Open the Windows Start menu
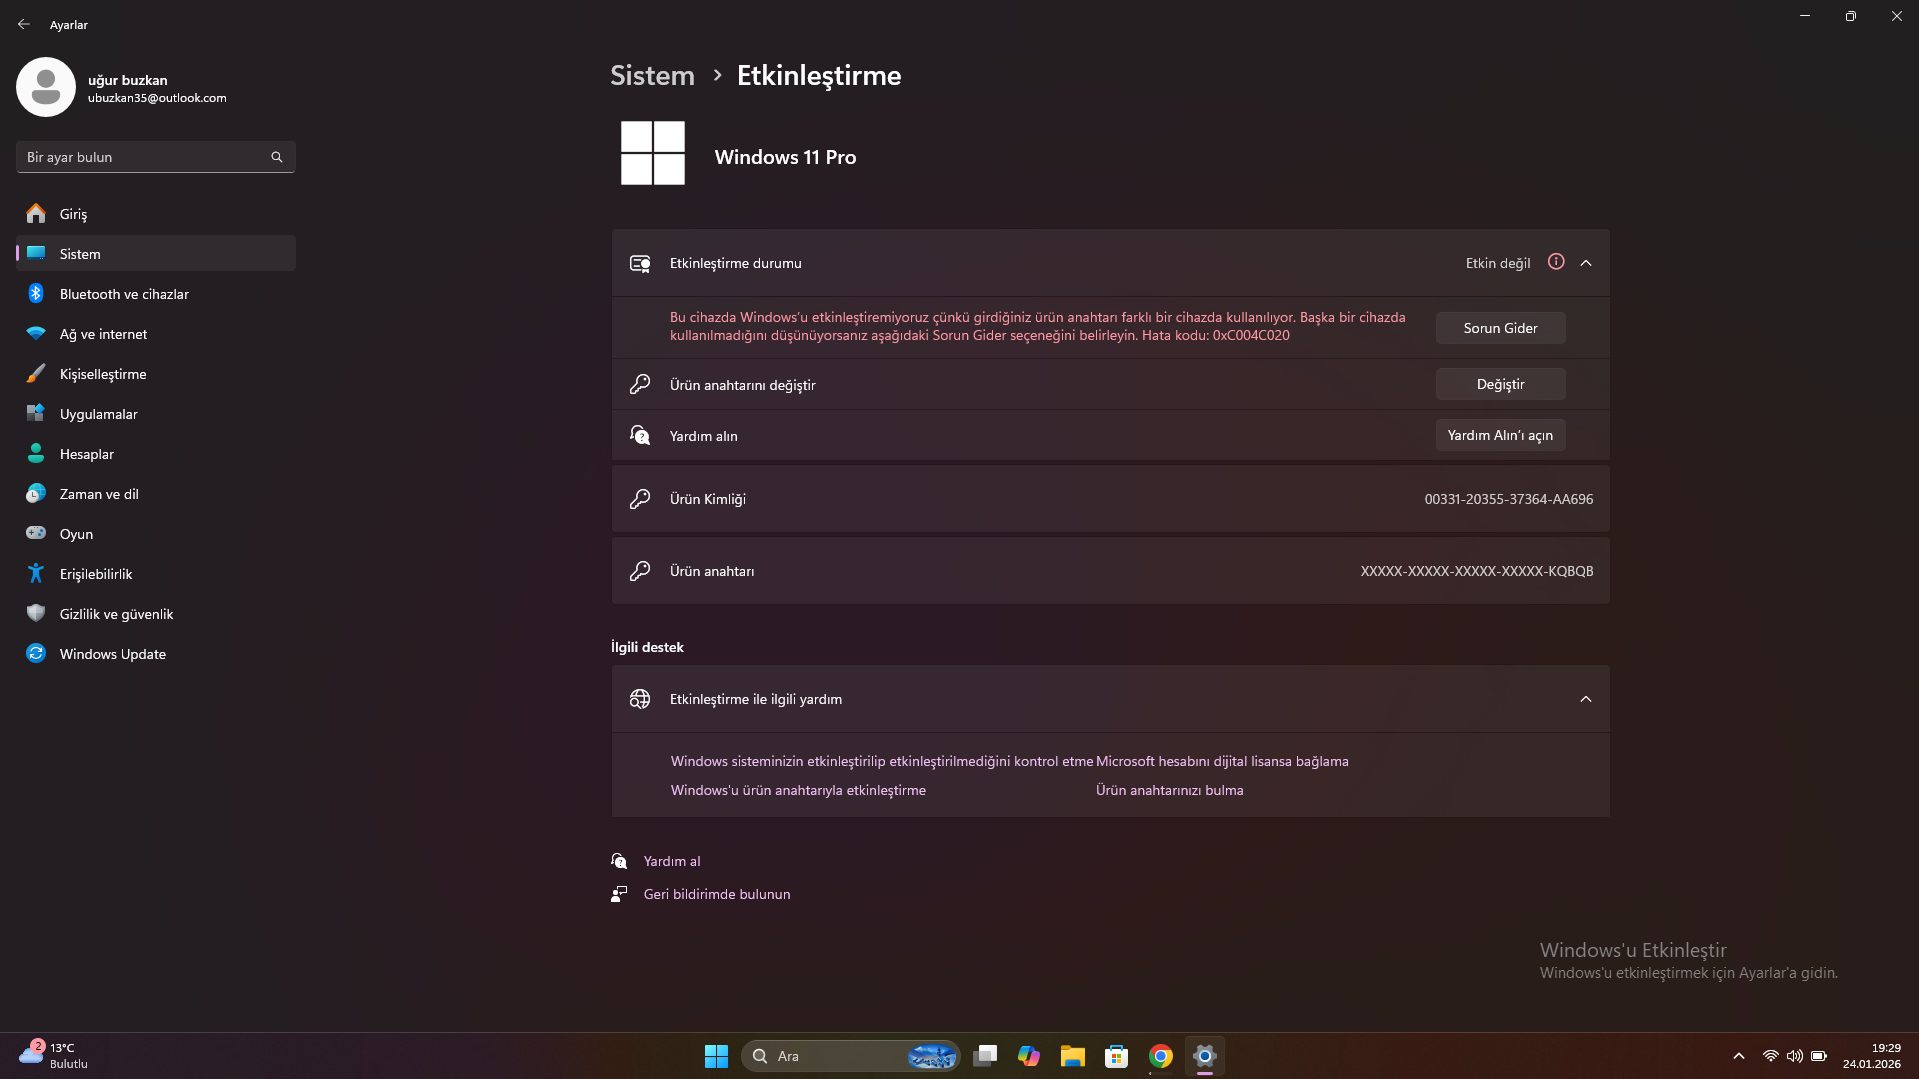 716,1056
